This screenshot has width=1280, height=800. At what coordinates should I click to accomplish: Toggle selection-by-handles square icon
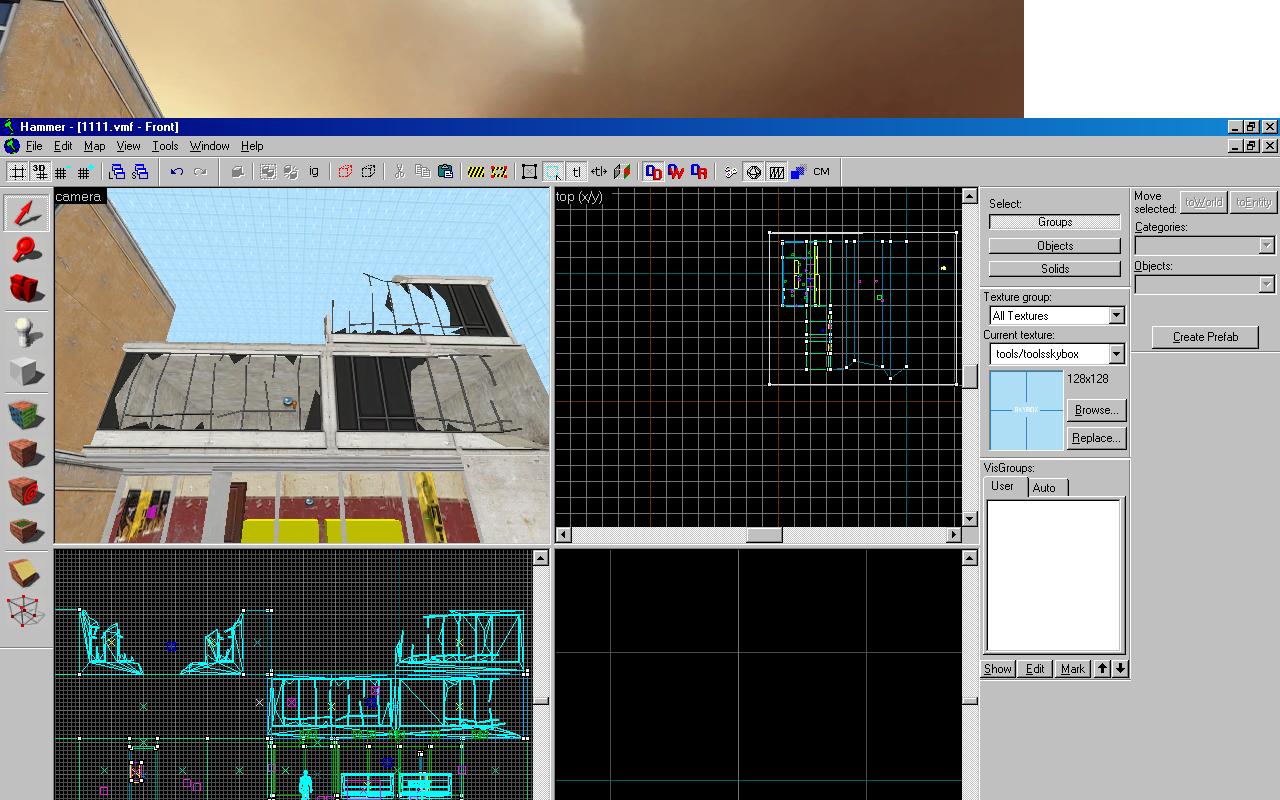pyautogui.click(x=530, y=172)
